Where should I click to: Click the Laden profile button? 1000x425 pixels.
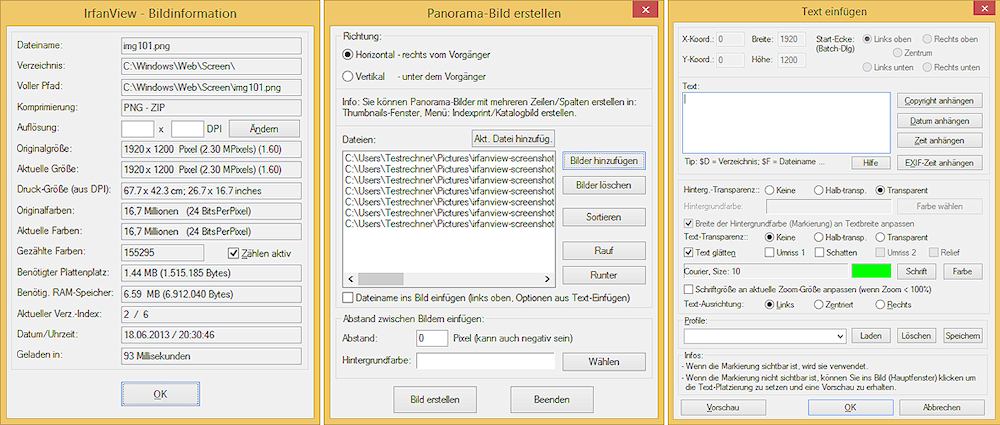pos(871,336)
